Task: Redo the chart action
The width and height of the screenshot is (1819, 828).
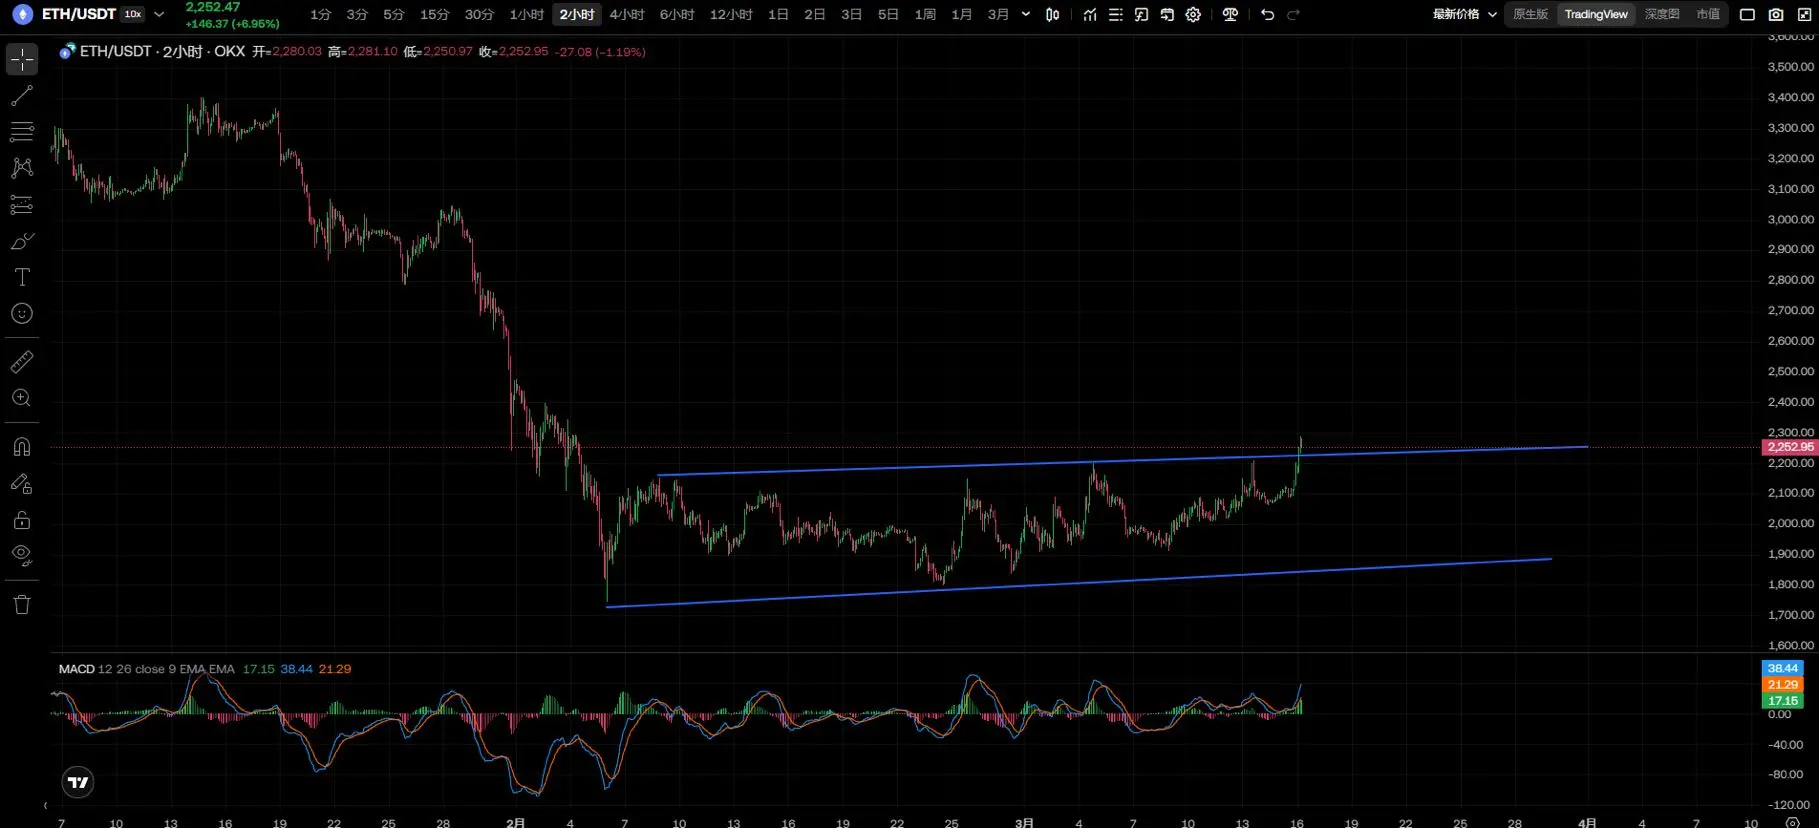Action: pyautogui.click(x=1293, y=15)
